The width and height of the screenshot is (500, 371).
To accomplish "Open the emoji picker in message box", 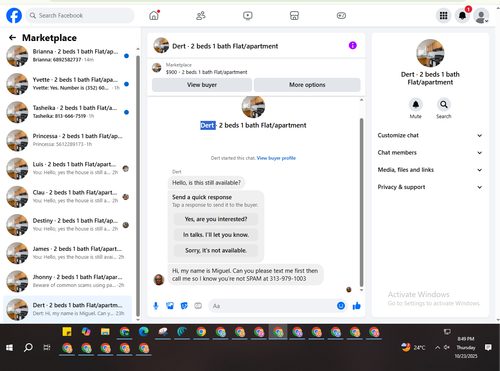I will coord(341,306).
